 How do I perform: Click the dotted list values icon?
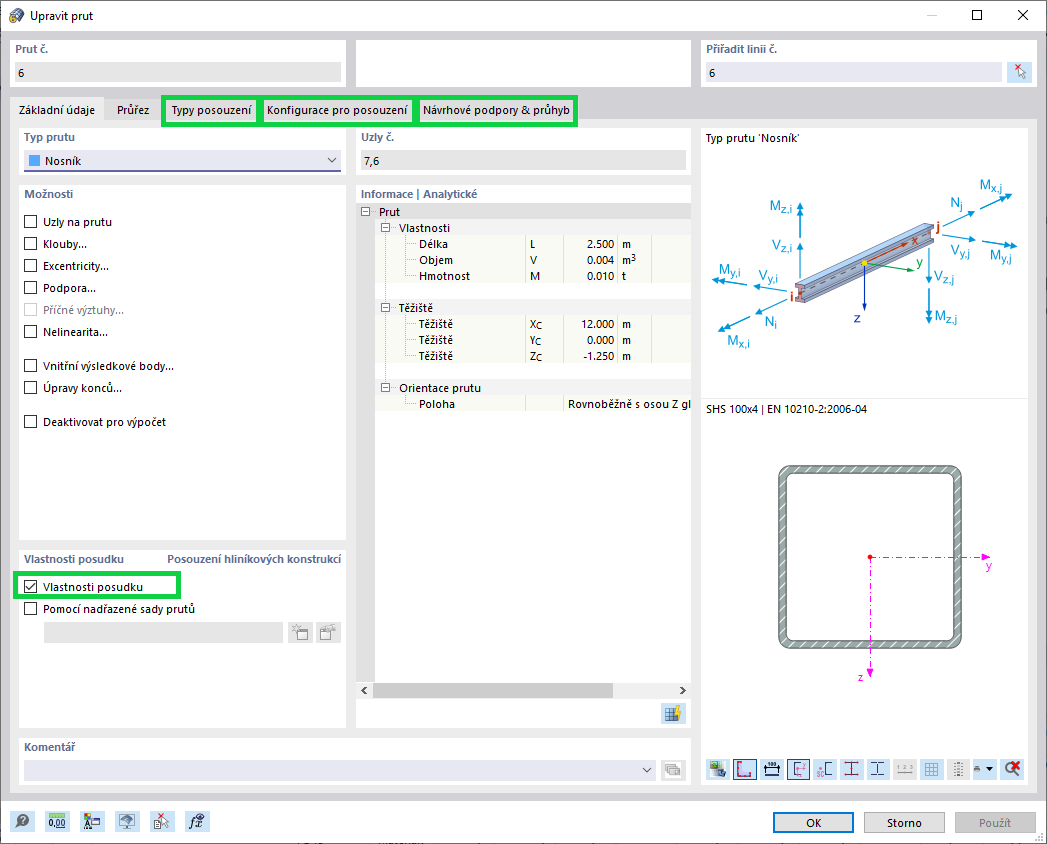958,769
